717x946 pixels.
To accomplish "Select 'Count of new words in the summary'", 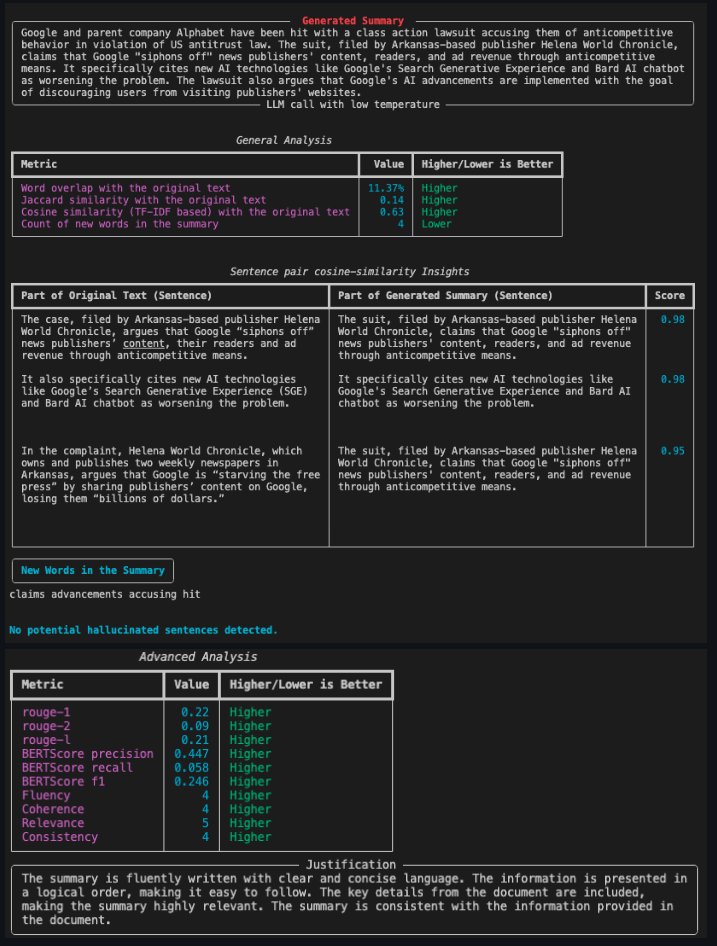I will coord(120,224).
